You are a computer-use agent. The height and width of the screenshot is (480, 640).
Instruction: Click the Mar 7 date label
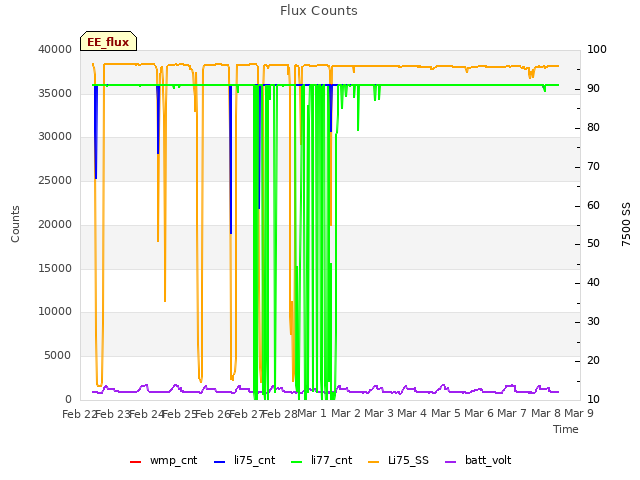(512, 413)
